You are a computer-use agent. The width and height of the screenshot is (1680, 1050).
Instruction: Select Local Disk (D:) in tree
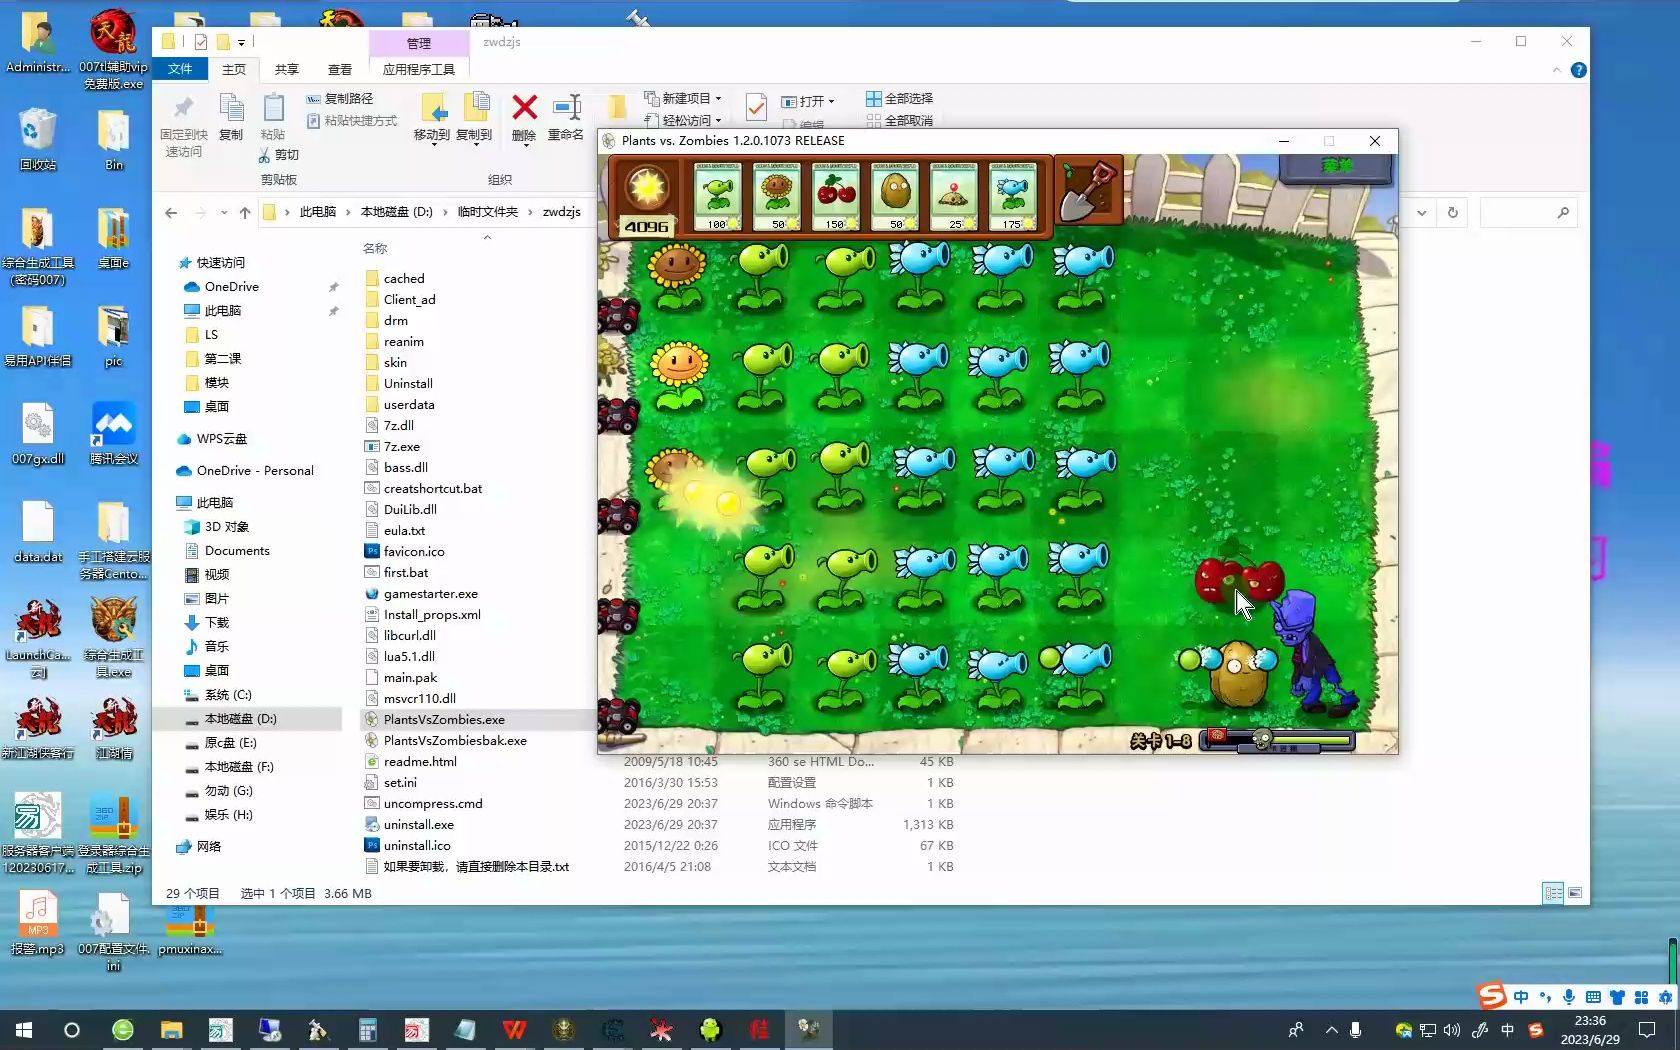(x=240, y=719)
